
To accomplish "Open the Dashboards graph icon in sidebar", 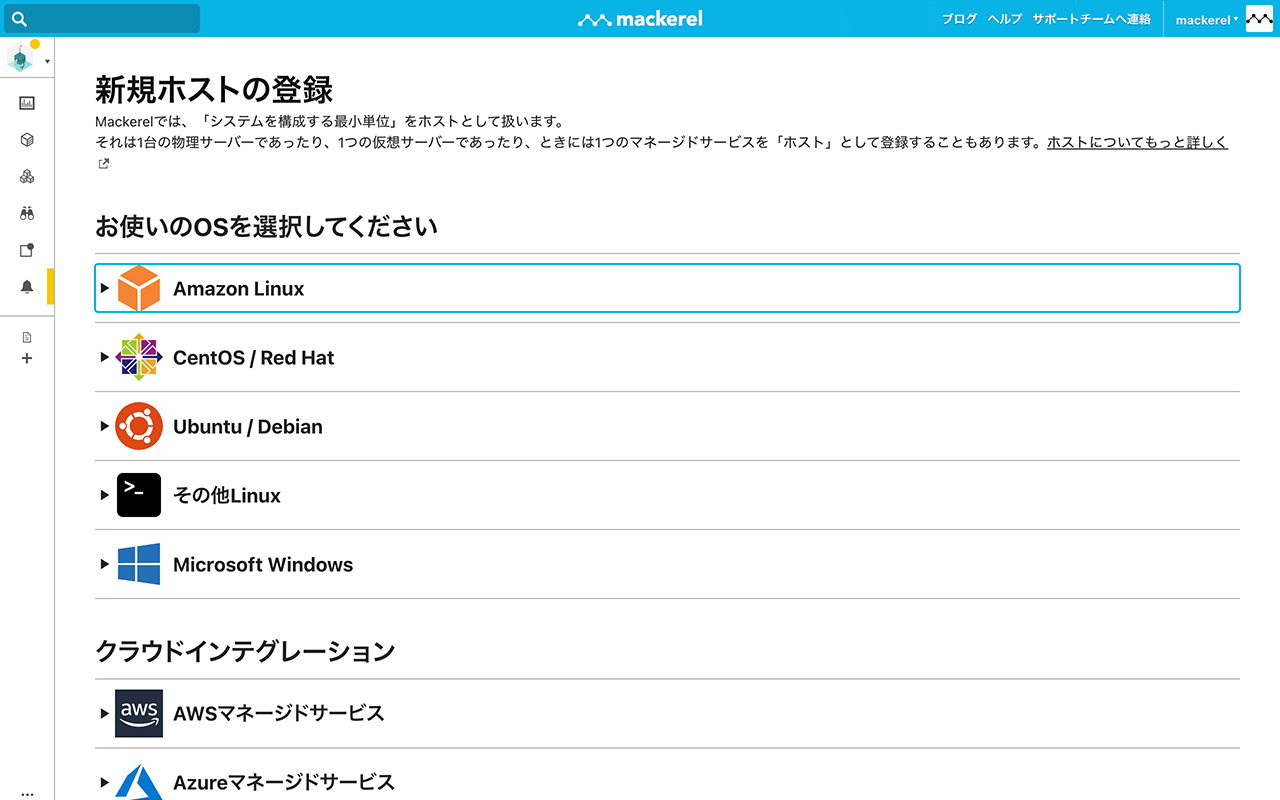I will point(26,102).
